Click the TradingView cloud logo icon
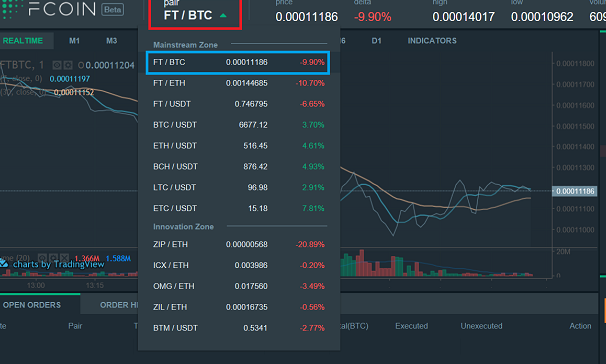The height and width of the screenshot is (364, 606). point(4,264)
